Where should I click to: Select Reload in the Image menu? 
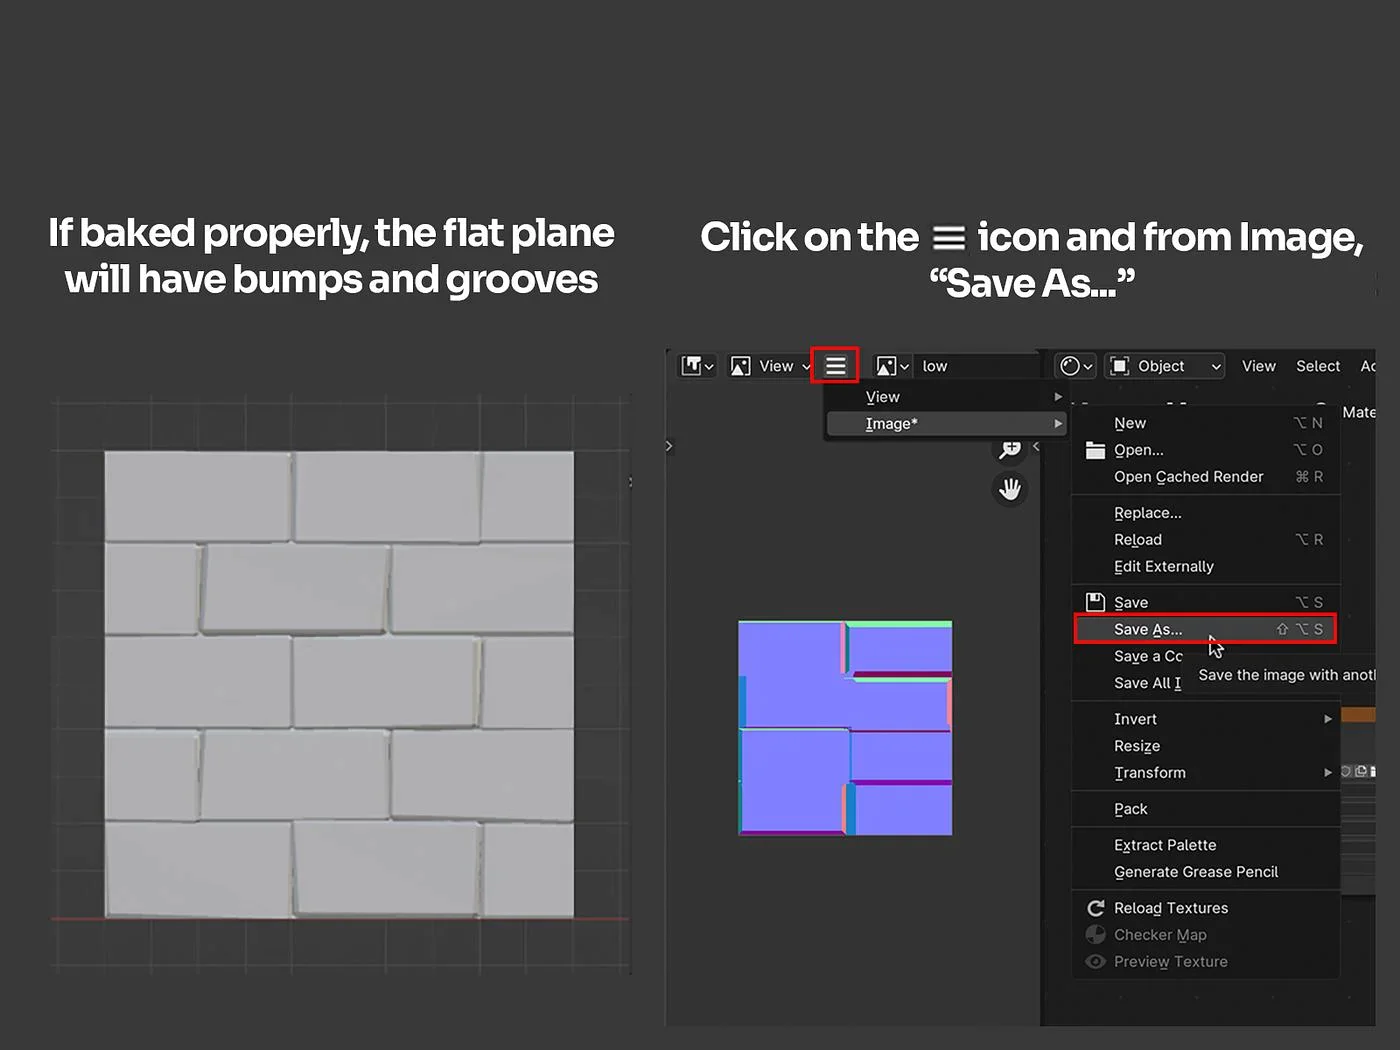click(1206, 540)
